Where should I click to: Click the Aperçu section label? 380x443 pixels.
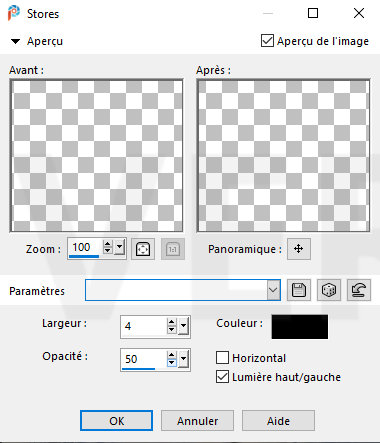[45, 41]
